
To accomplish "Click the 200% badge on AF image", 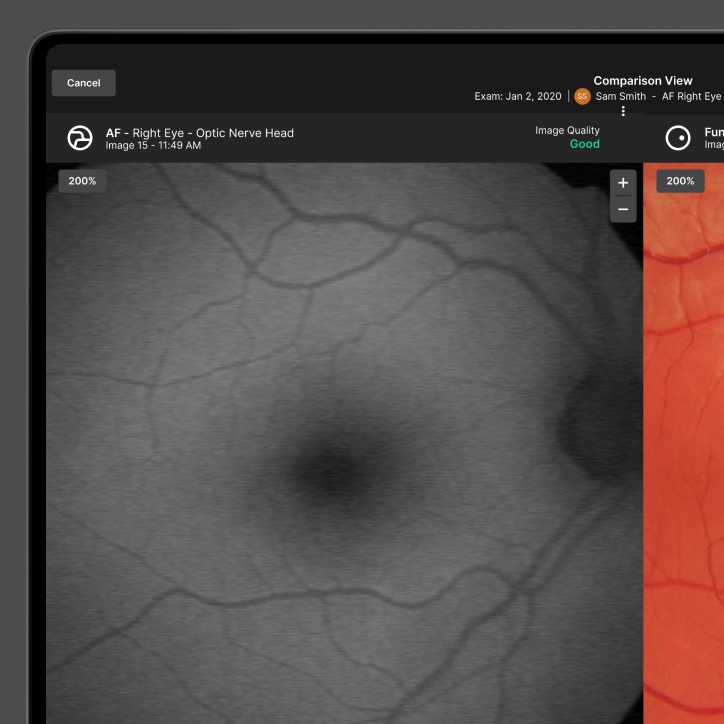I will (82, 181).
